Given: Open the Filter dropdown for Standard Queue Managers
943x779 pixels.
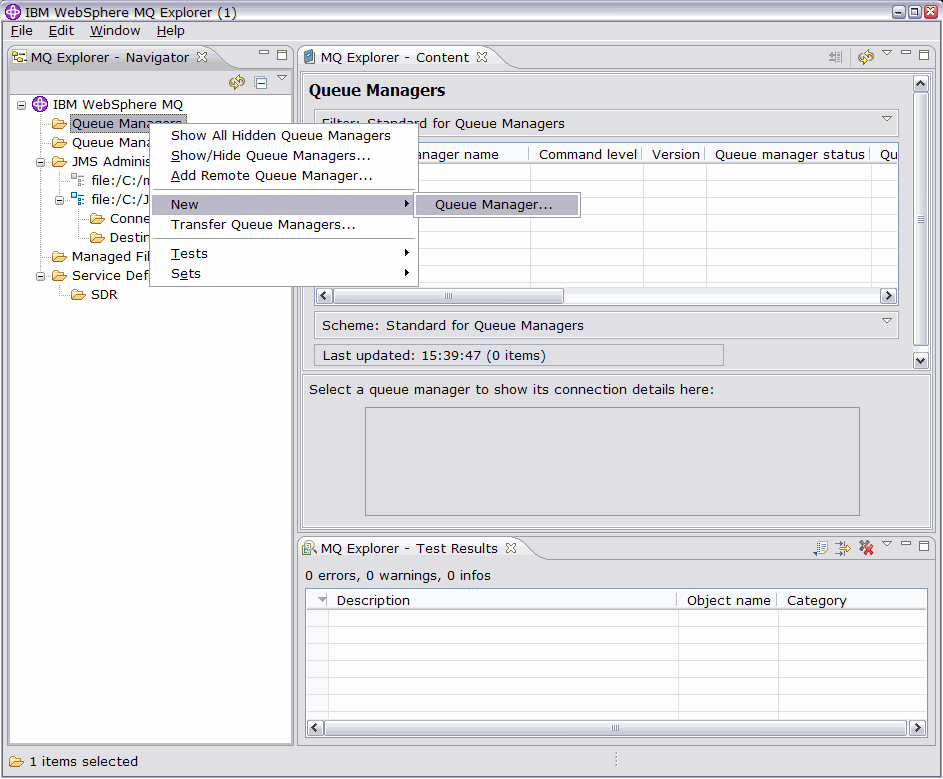Looking at the screenshot, I should pos(886,117).
